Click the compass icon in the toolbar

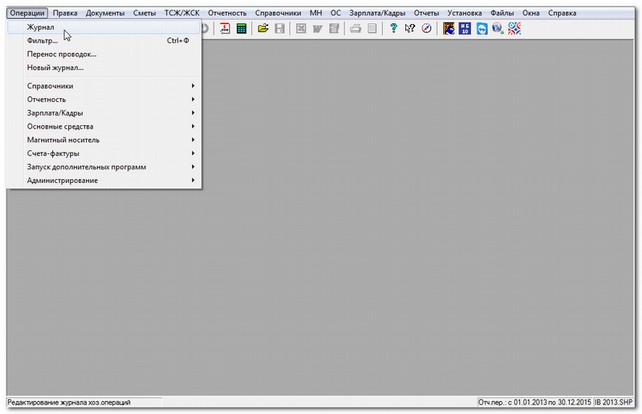[427, 29]
